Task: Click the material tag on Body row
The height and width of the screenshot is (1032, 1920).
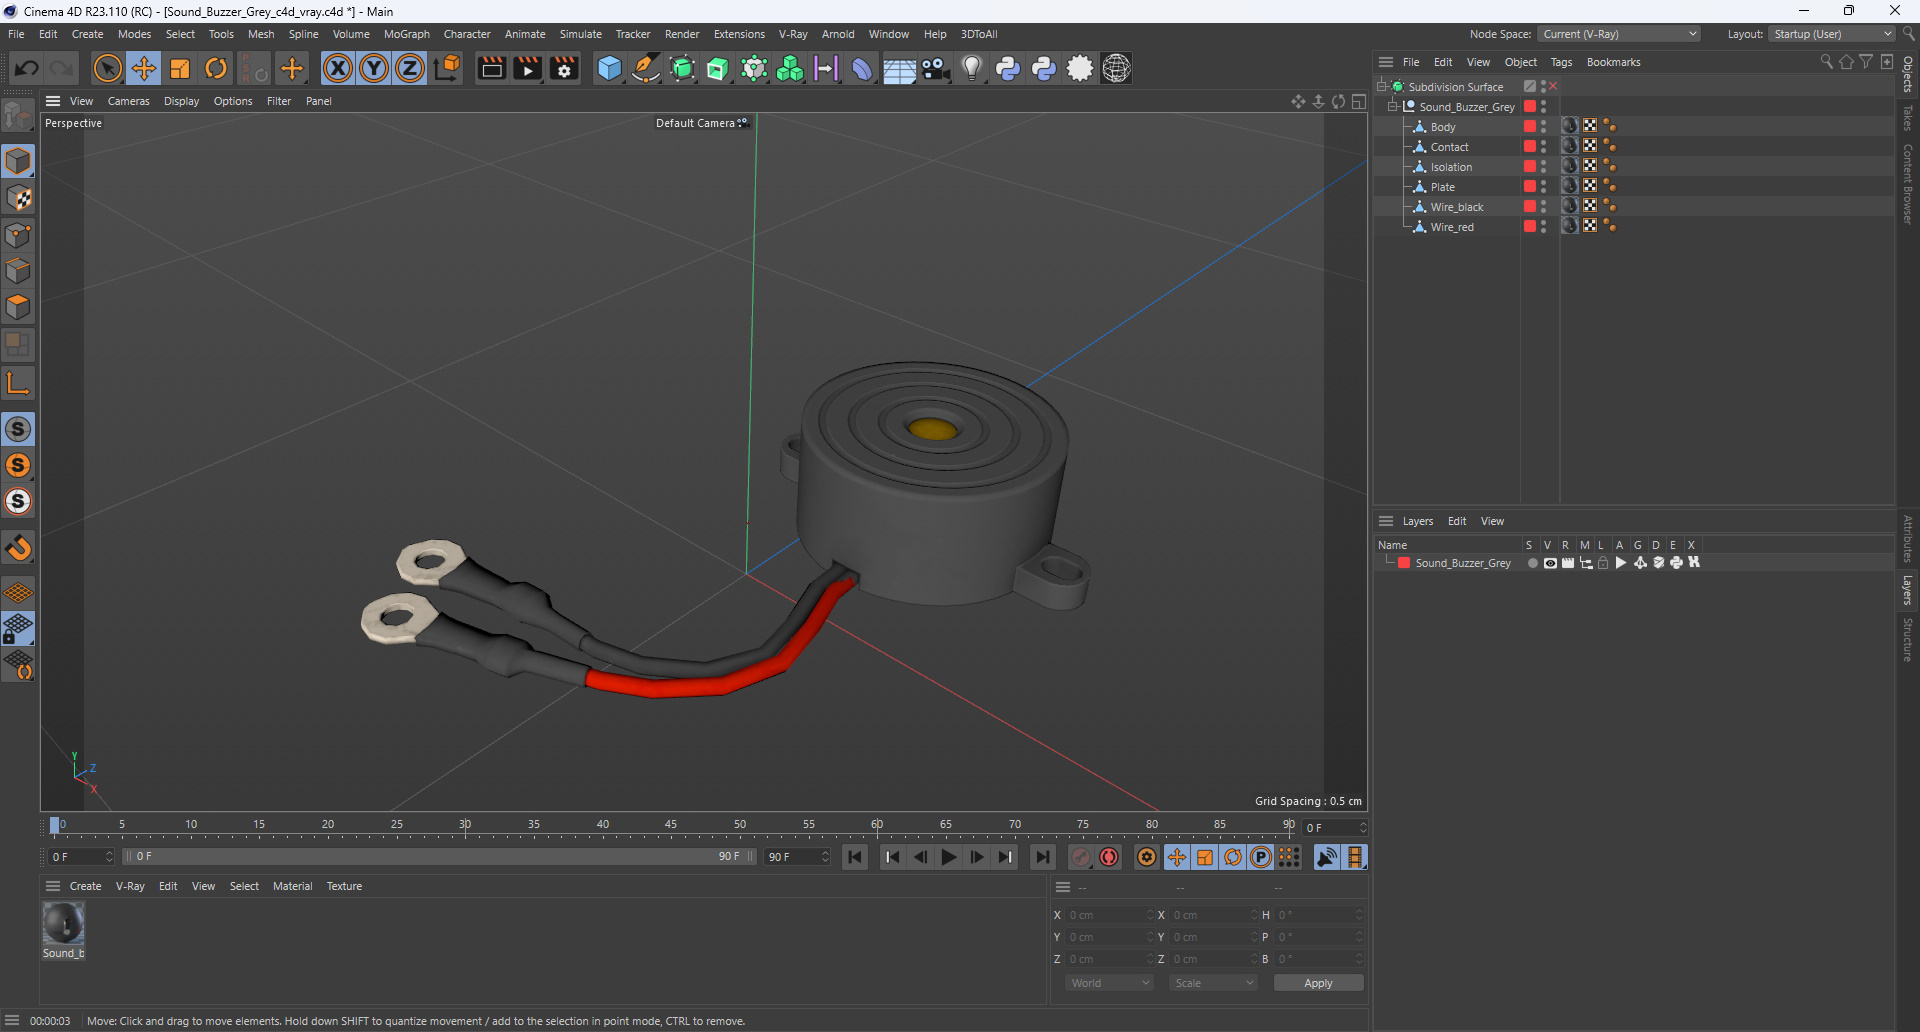Action: (1570, 126)
